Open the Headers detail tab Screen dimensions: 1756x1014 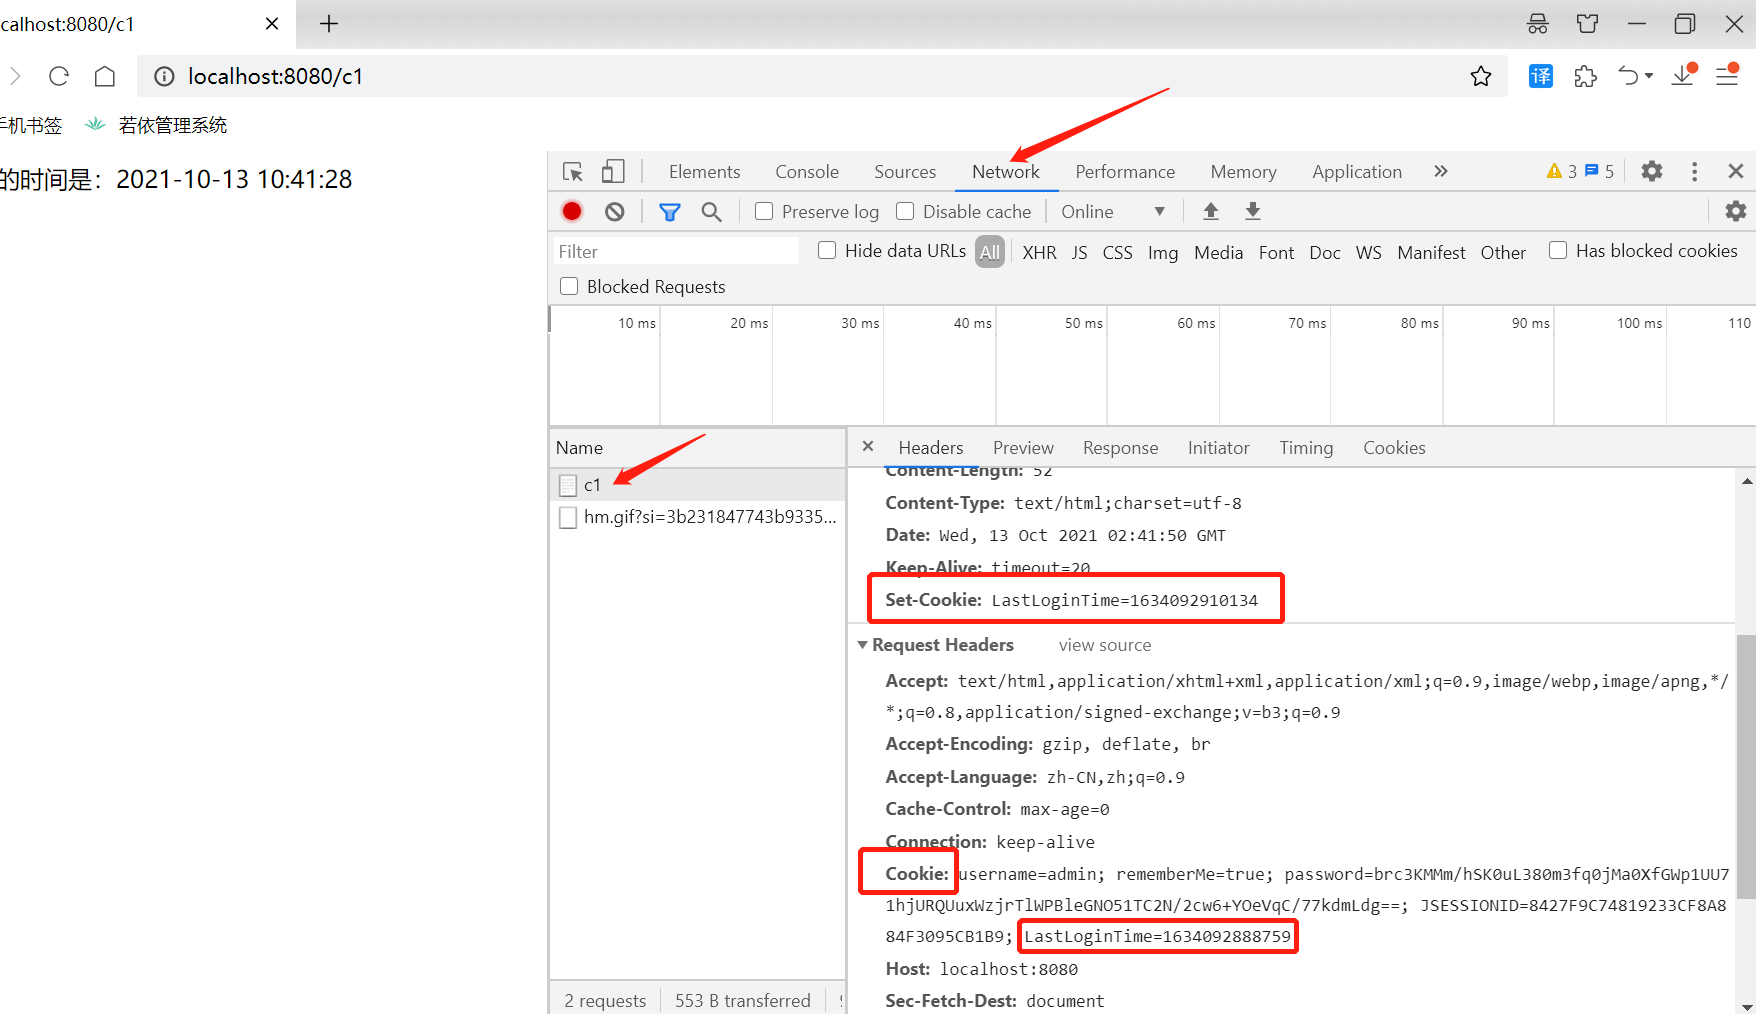(931, 448)
